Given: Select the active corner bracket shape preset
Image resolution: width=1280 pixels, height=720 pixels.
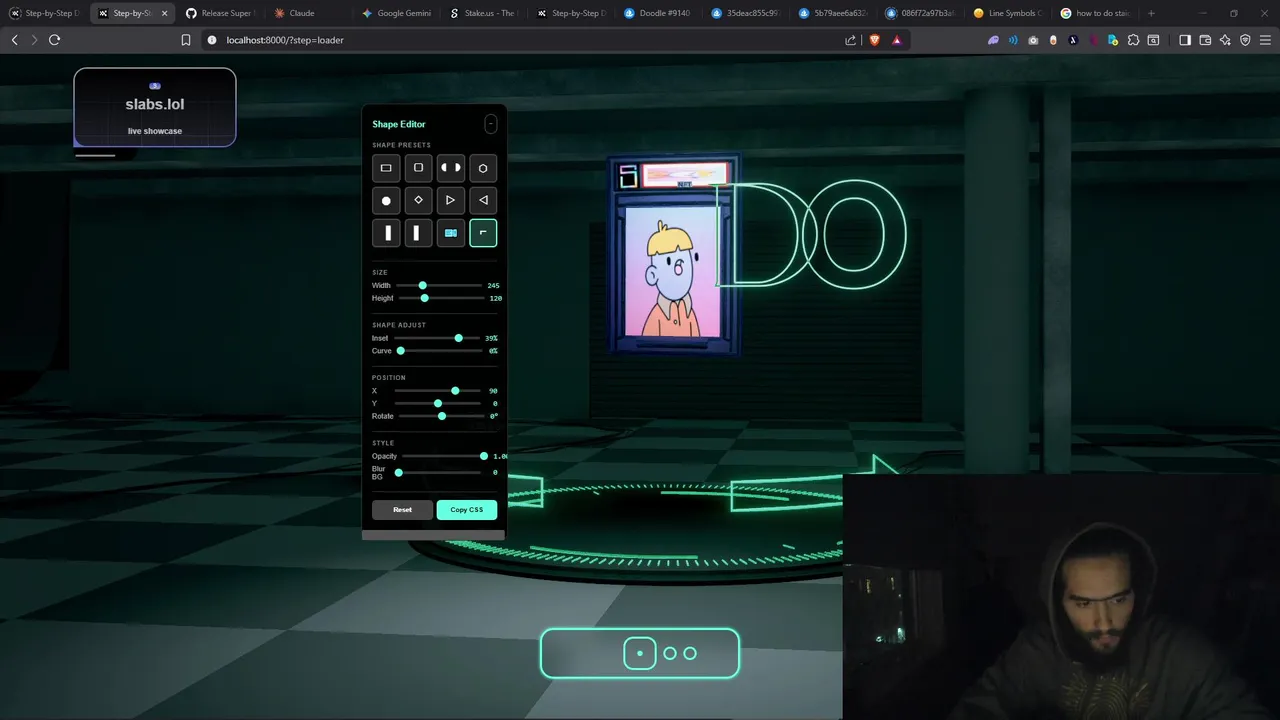Looking at the screenshot, I should (x=483, y=233).
